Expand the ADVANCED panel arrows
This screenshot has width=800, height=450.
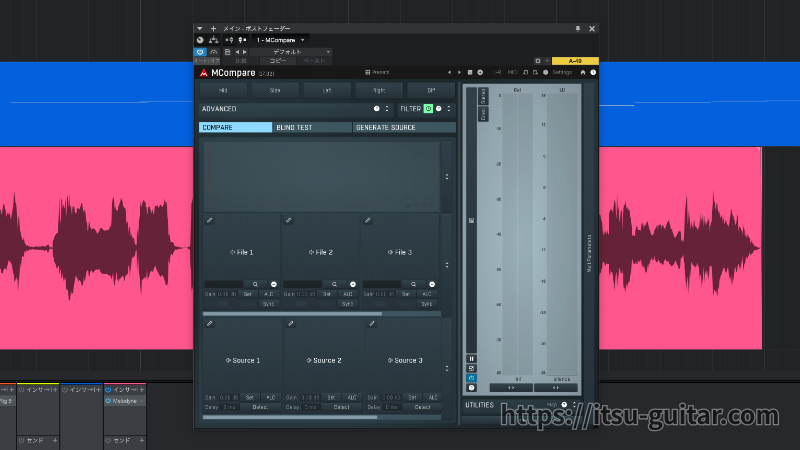coord(387,109)
